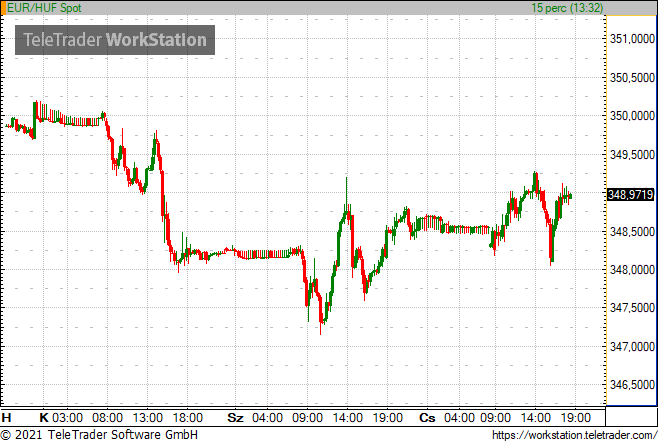Image resolution: width=658 pixels, height=444 pixels.
Task: Click the 350,5000 price axis label
Action: click(x=632, y=77)
